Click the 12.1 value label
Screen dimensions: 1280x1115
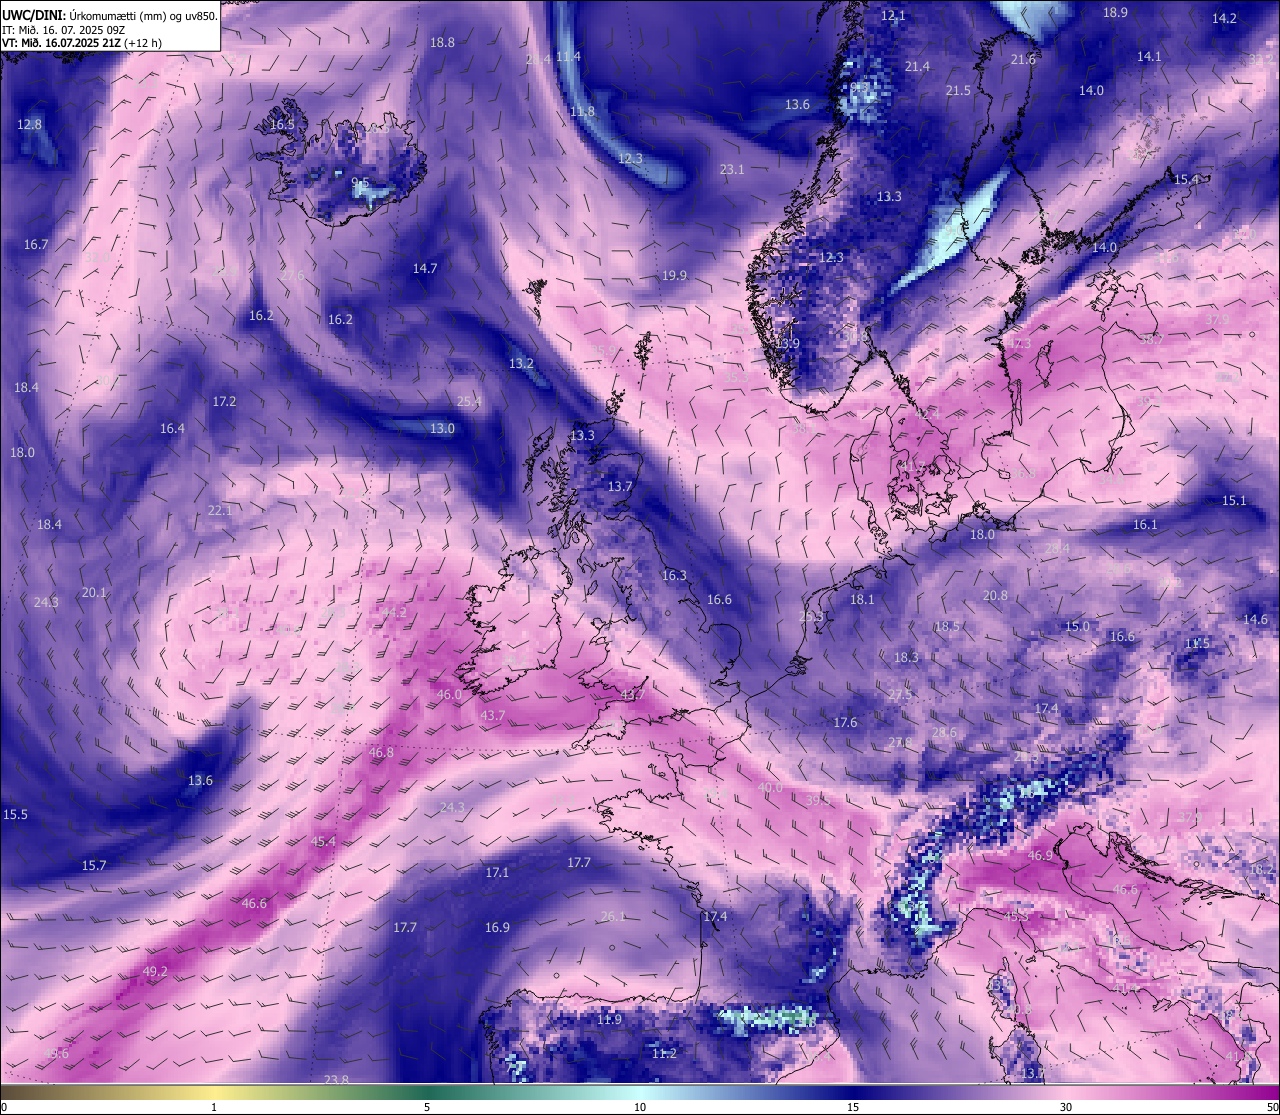(893, 16)
